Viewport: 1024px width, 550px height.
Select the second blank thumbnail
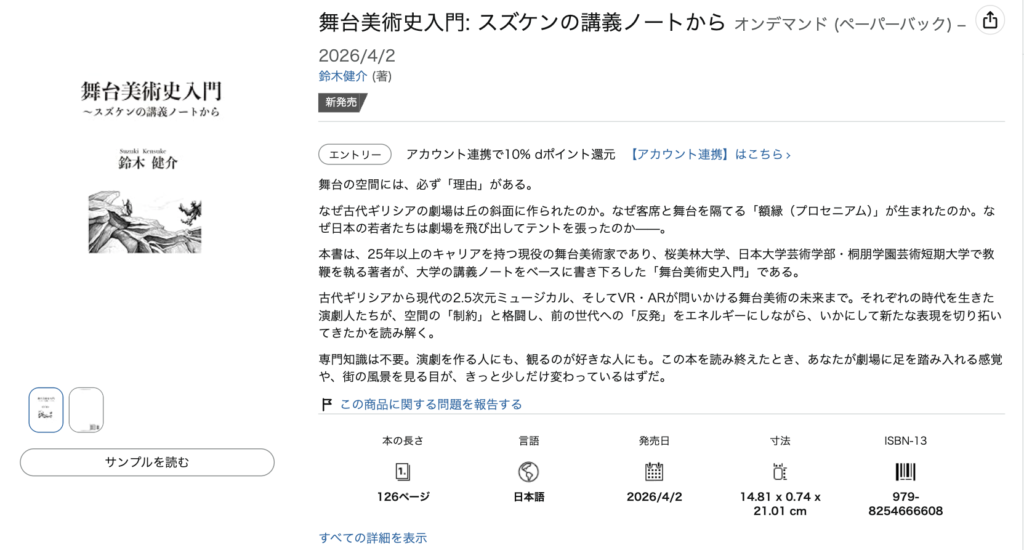pos(86,410)
